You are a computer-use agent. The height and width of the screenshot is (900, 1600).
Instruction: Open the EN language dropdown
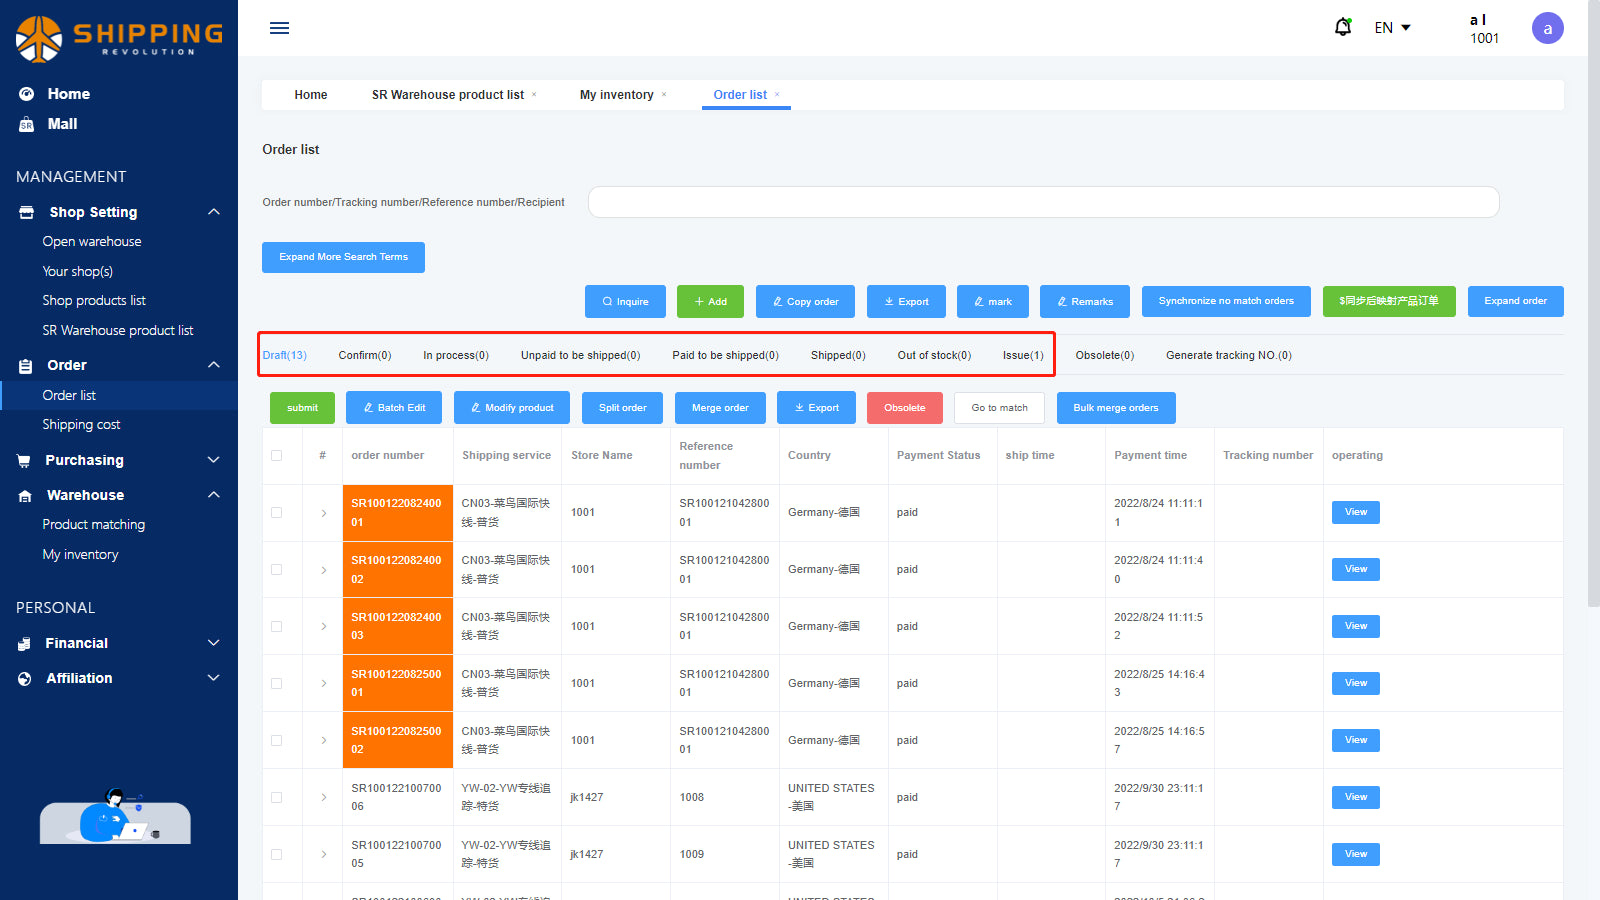click(x=1392, y=28)
